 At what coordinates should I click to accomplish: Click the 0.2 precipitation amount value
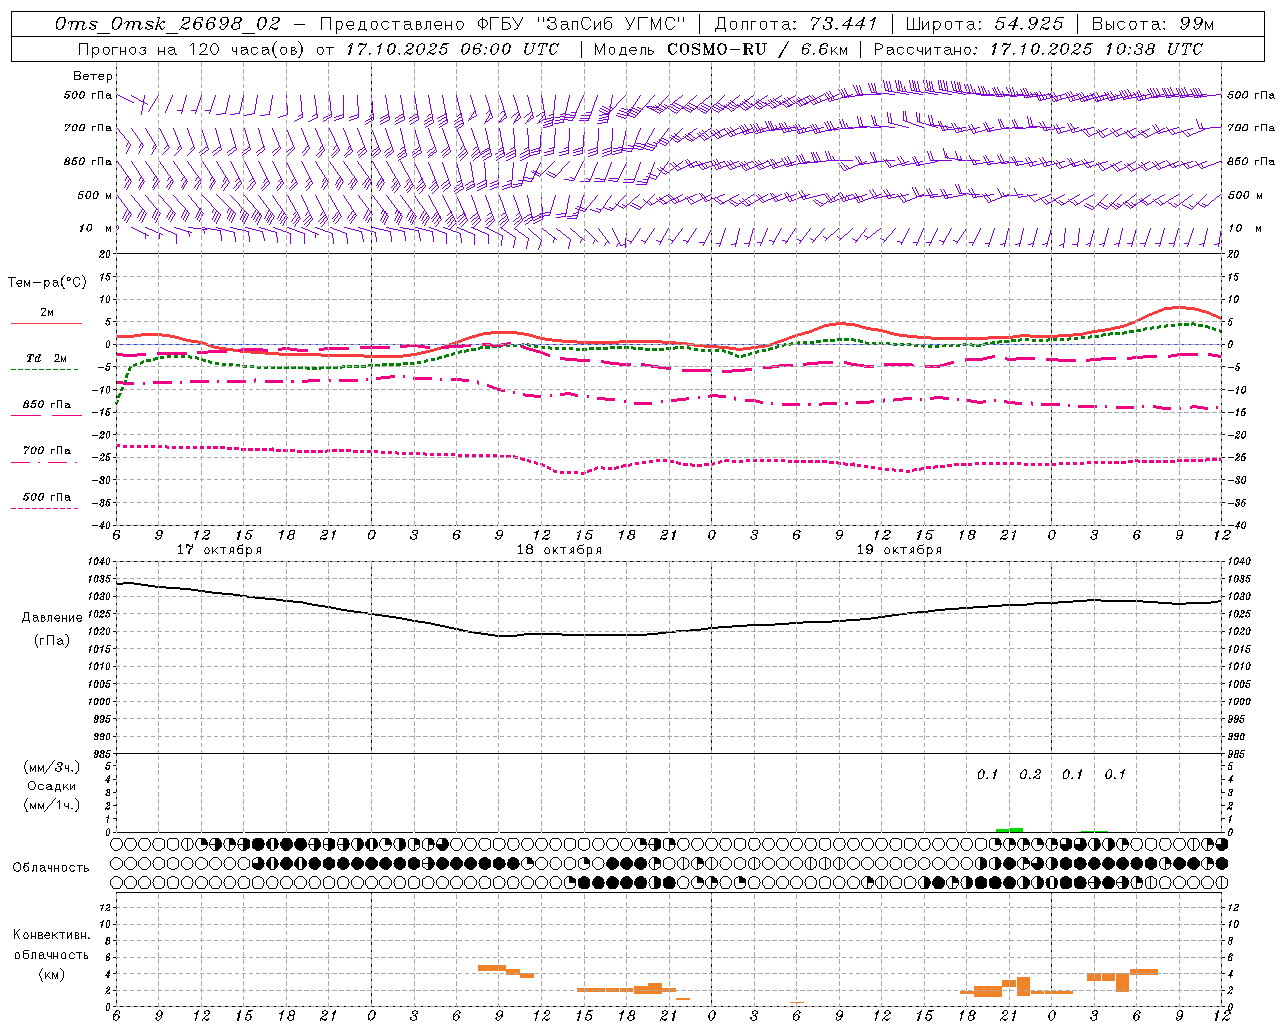click(1030, 774)
